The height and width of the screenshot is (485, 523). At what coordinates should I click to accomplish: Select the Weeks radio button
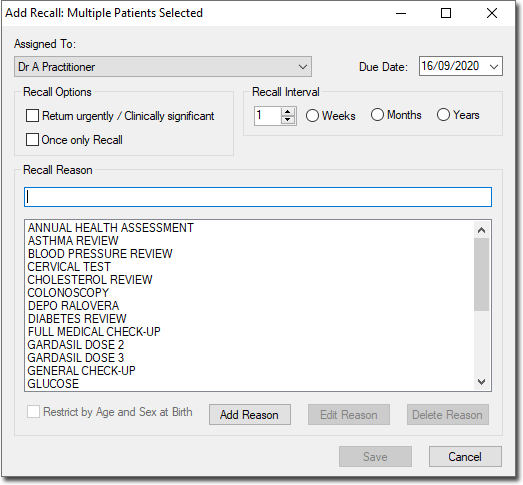coord(312,116)
